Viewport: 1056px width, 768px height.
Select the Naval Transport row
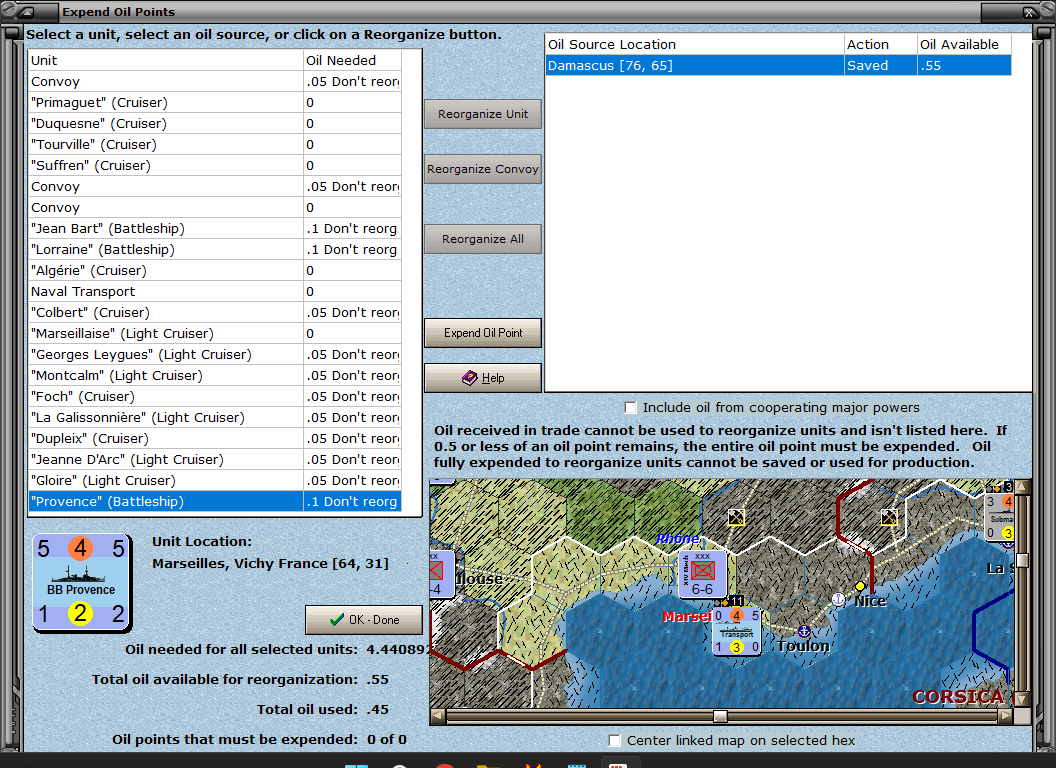(x=215, y=291)
